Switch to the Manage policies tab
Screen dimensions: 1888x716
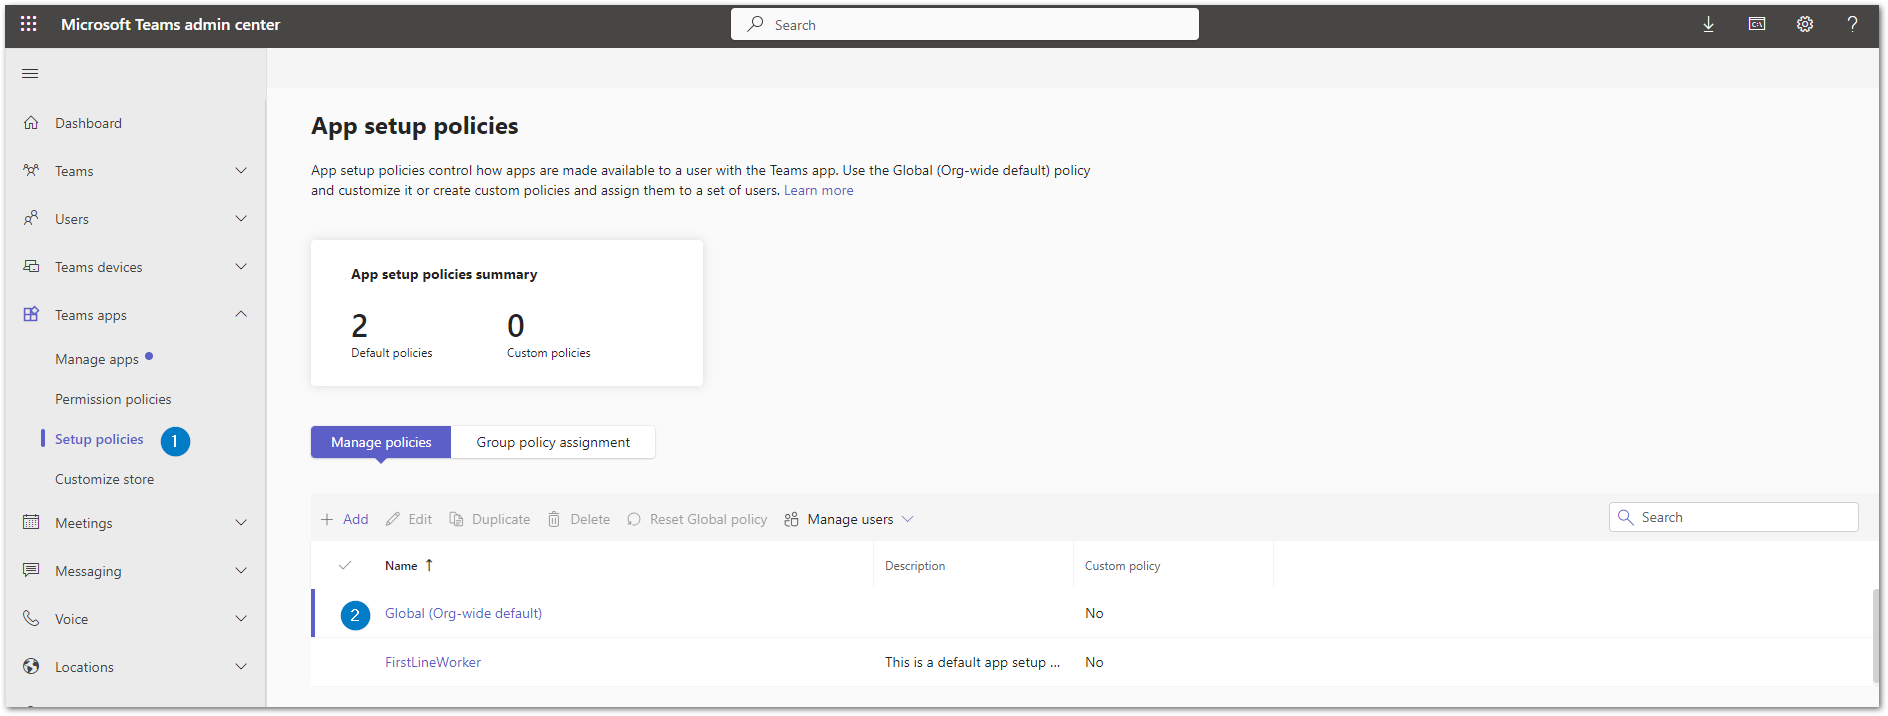pyautogui.click(x=381, y=442)
